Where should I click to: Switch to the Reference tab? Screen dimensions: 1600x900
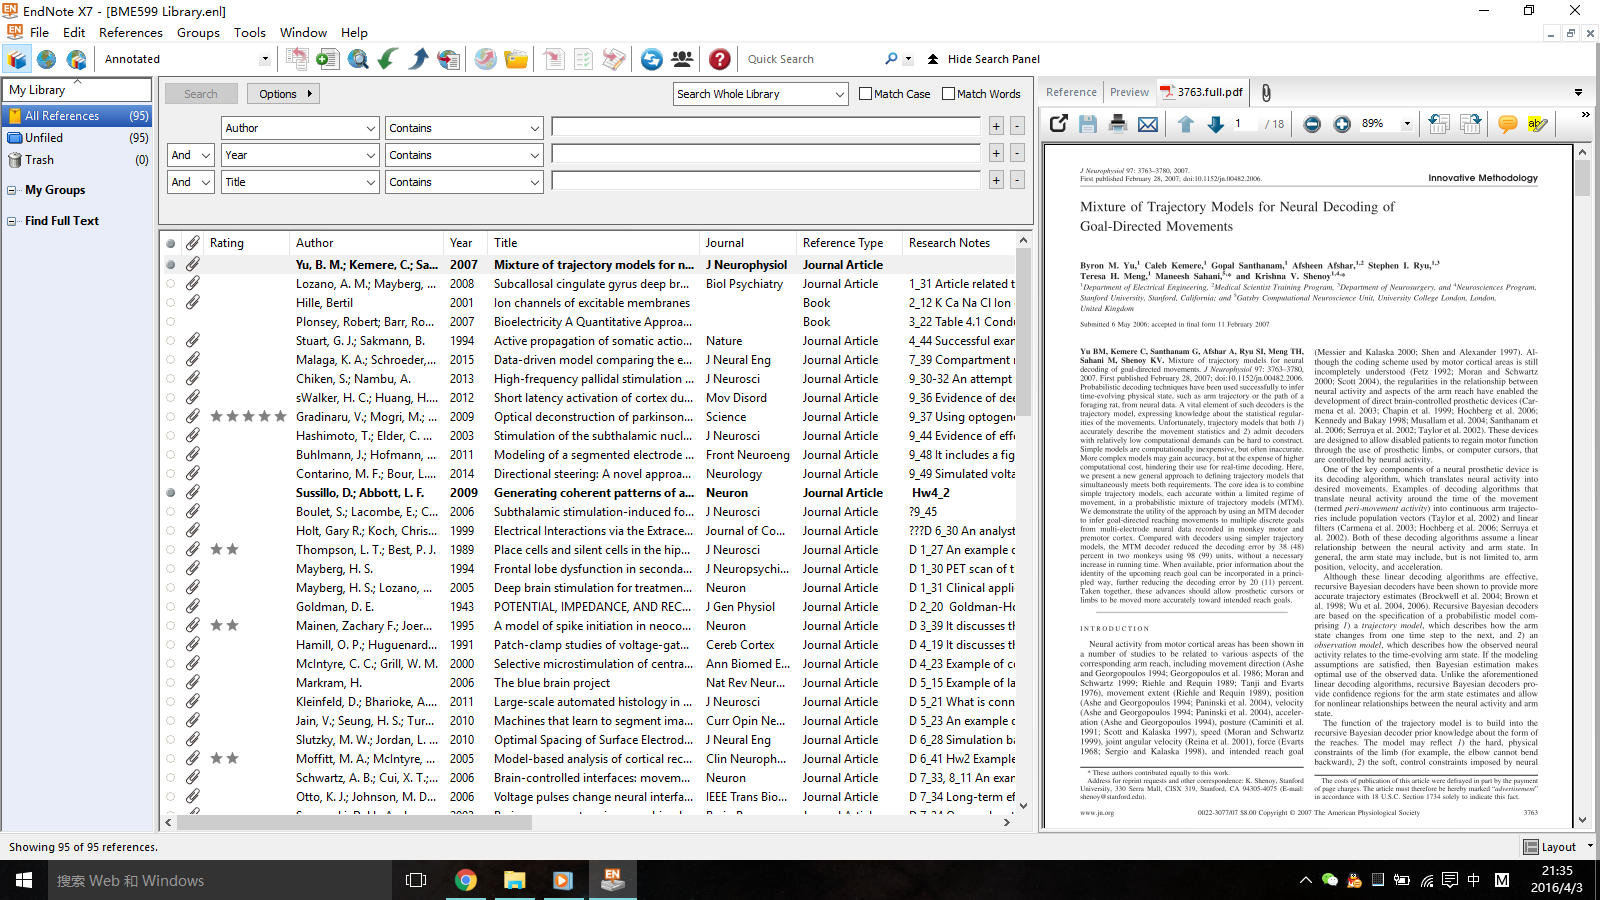[1071, 92]
